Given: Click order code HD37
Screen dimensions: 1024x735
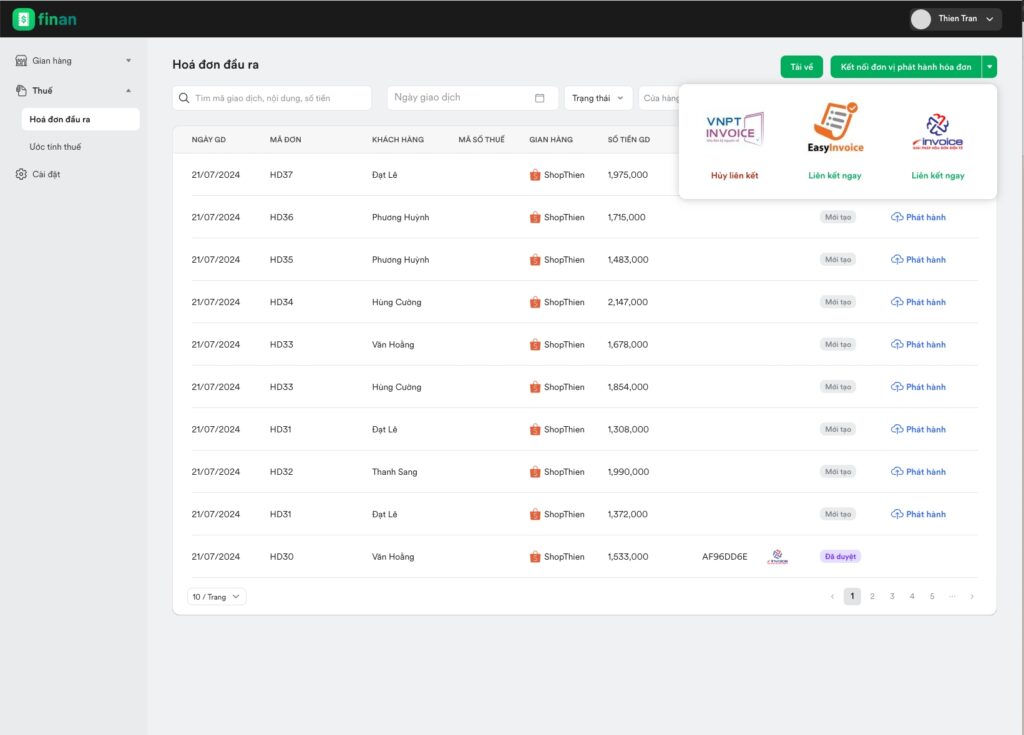Looking at the screenshot, I should coord(281,175).
